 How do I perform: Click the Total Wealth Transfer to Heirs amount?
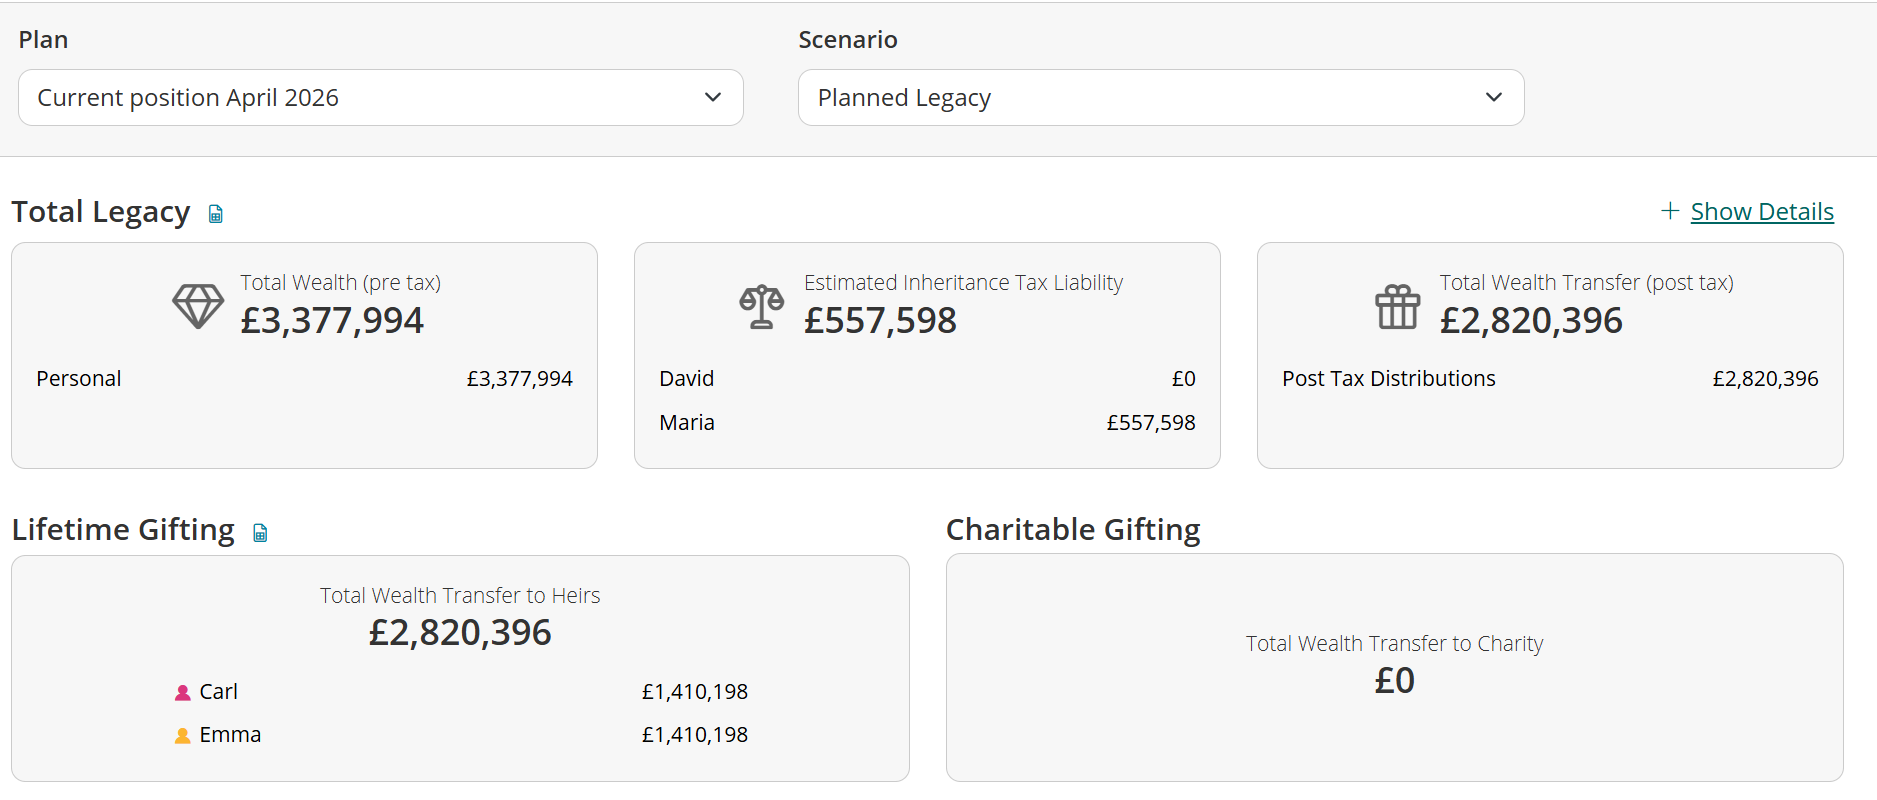click(x=460, y=633)
